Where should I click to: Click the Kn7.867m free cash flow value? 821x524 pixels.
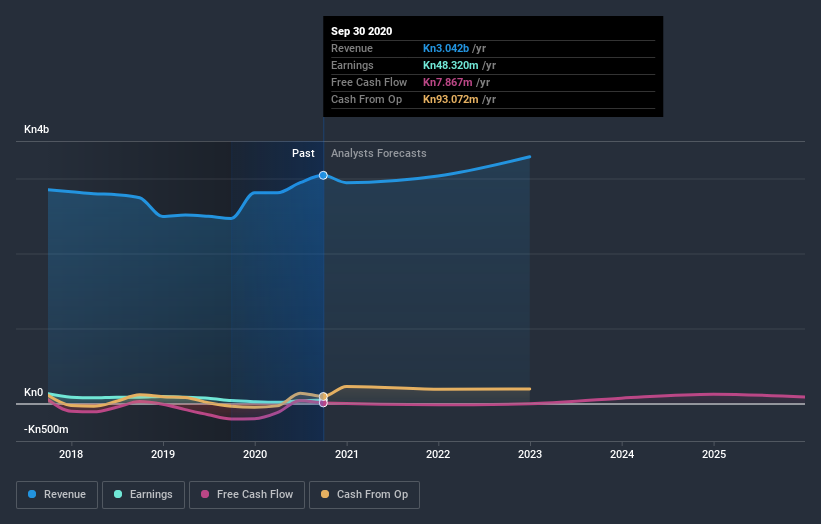pyautogui.click(x=448, y=82)
